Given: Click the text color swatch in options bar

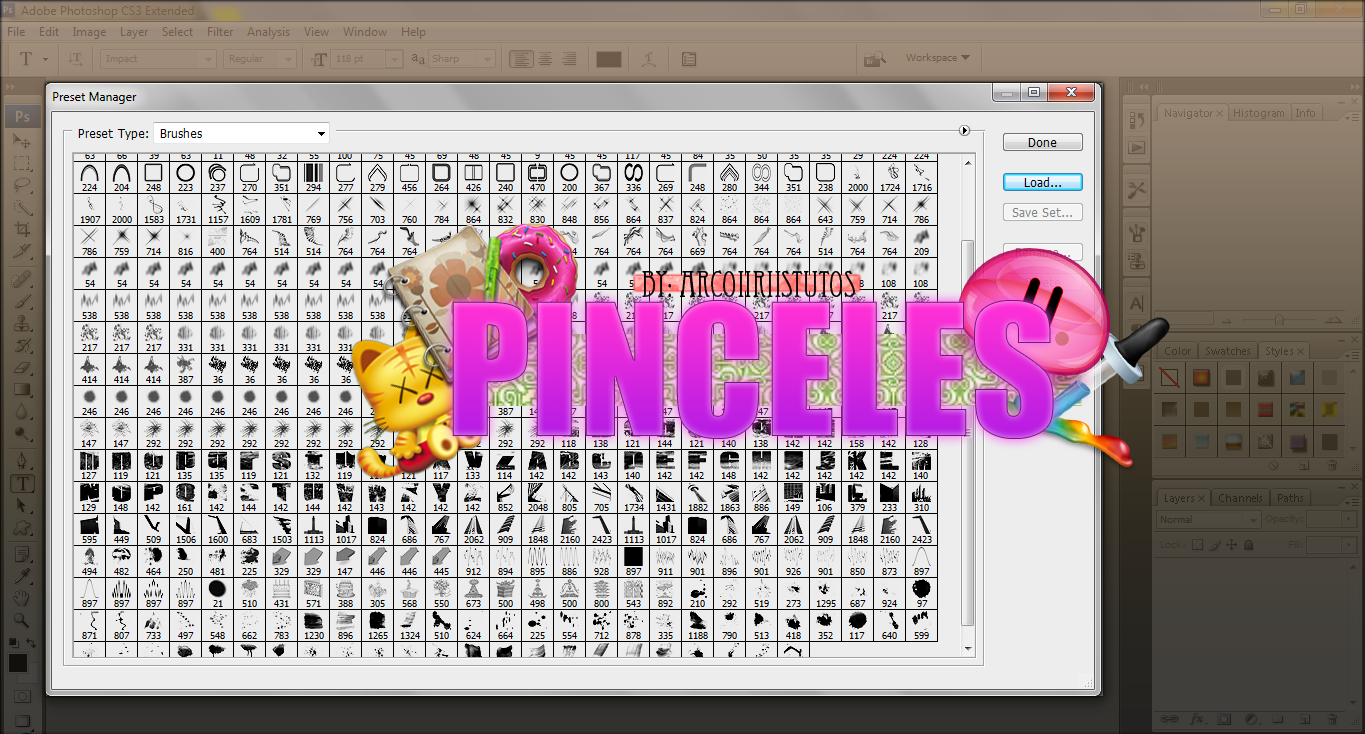Looking at the screenshot, I should [609, 59].
